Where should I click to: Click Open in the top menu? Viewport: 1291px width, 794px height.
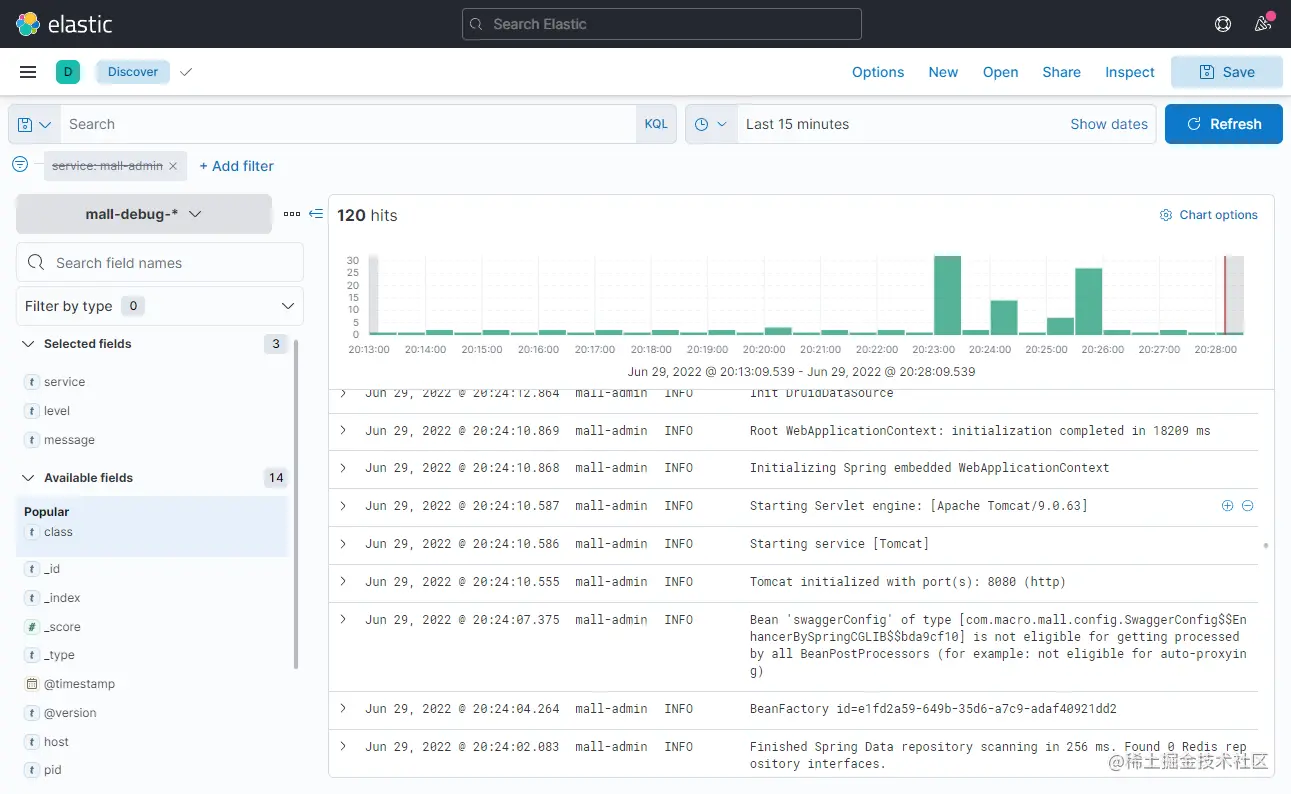(1000, 72)
